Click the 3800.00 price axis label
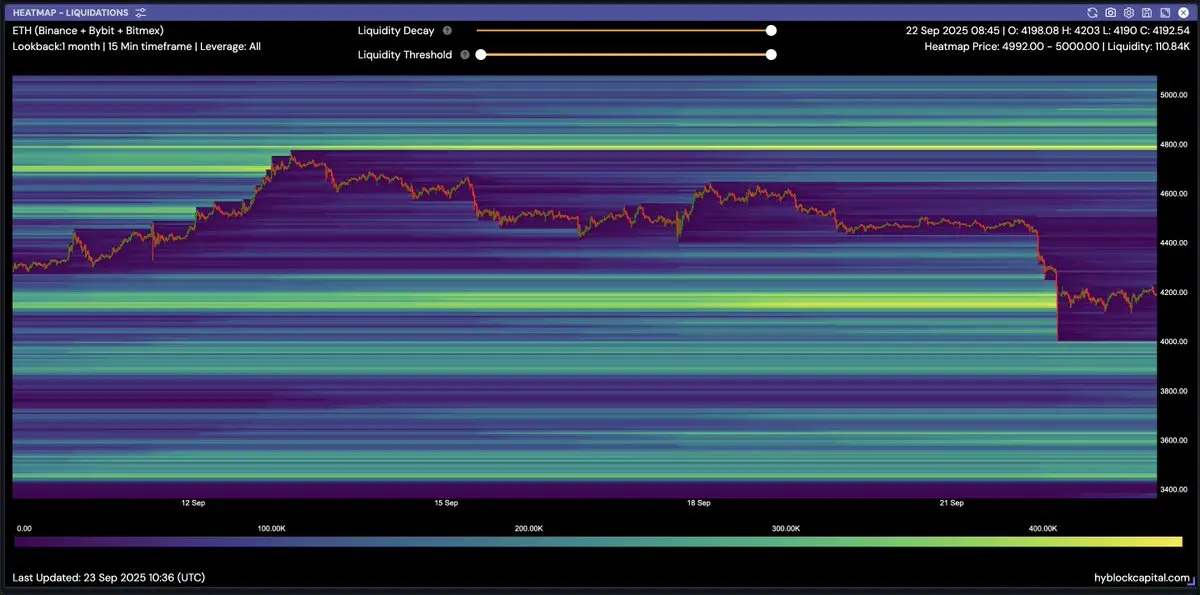 tap(1173, 392)
